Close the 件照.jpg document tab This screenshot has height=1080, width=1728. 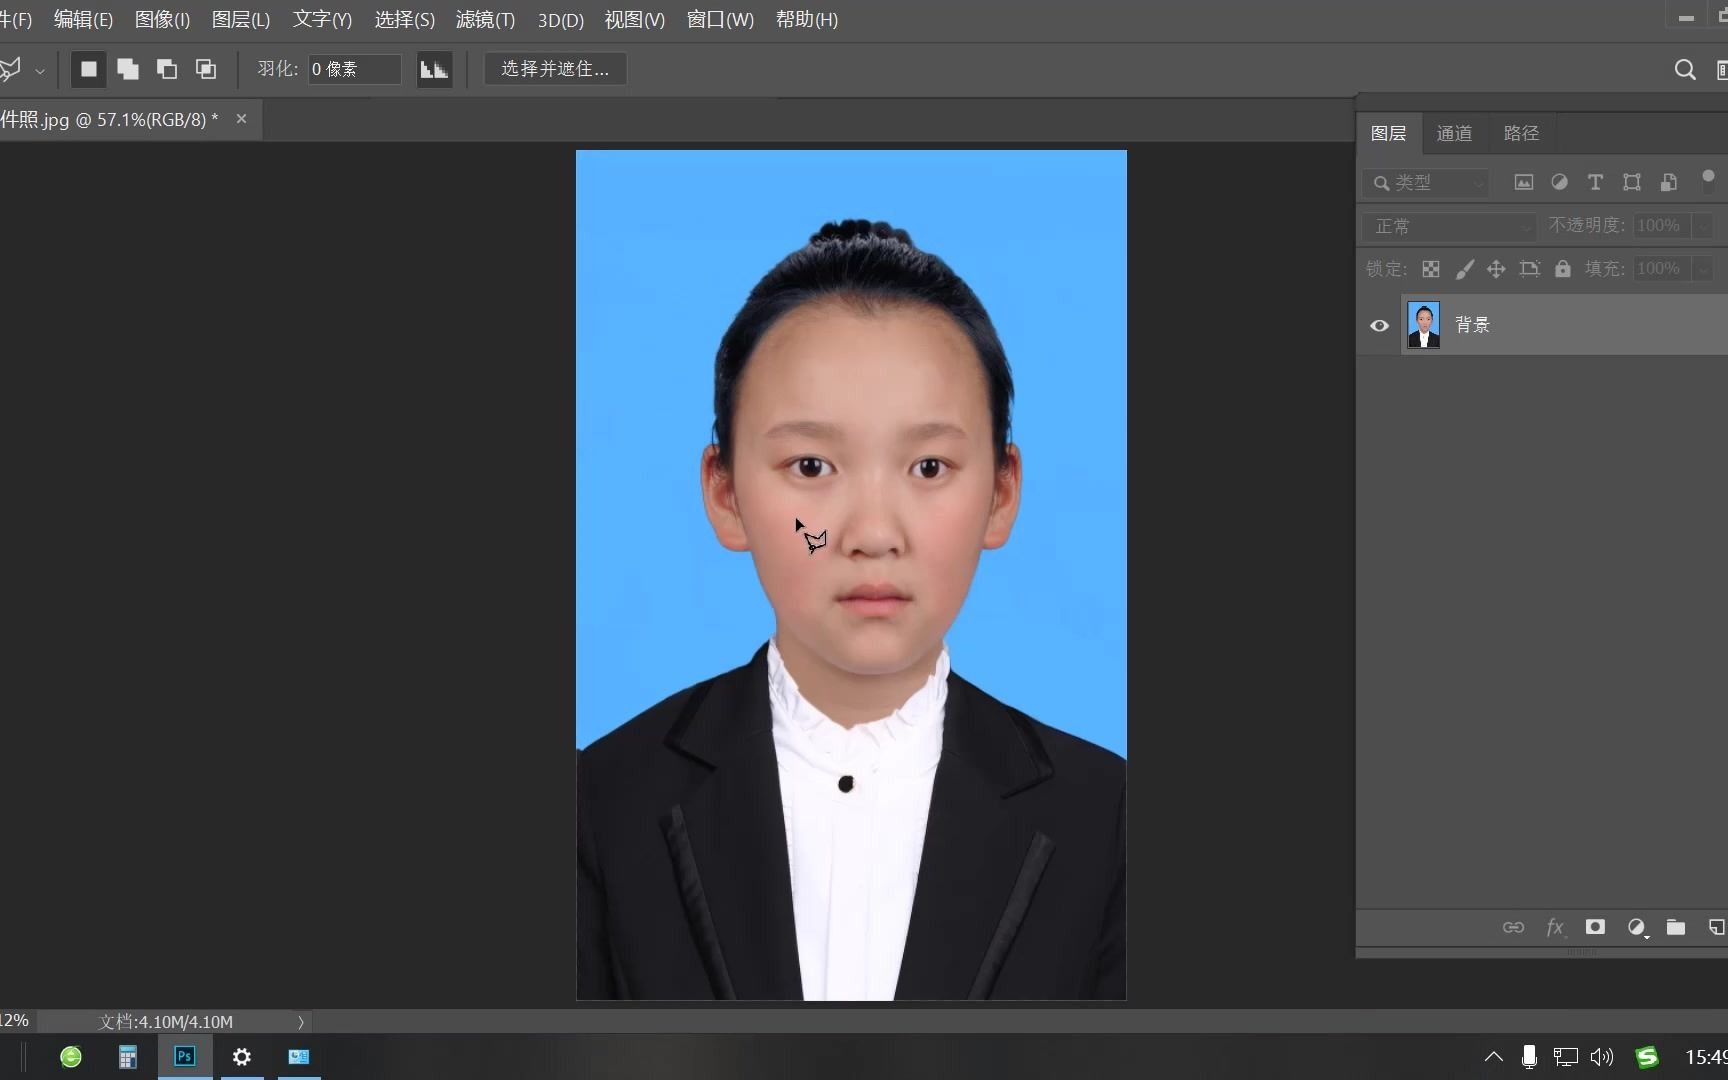(241, 119)
